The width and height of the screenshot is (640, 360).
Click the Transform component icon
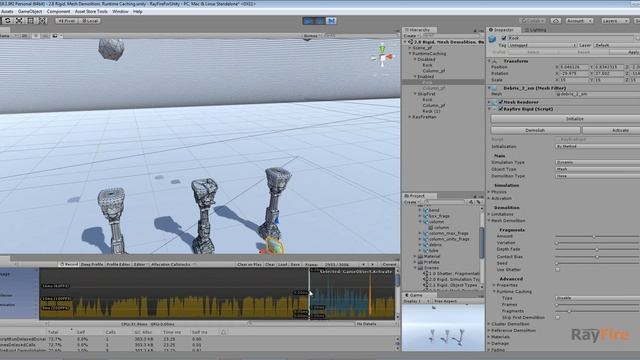495,61
